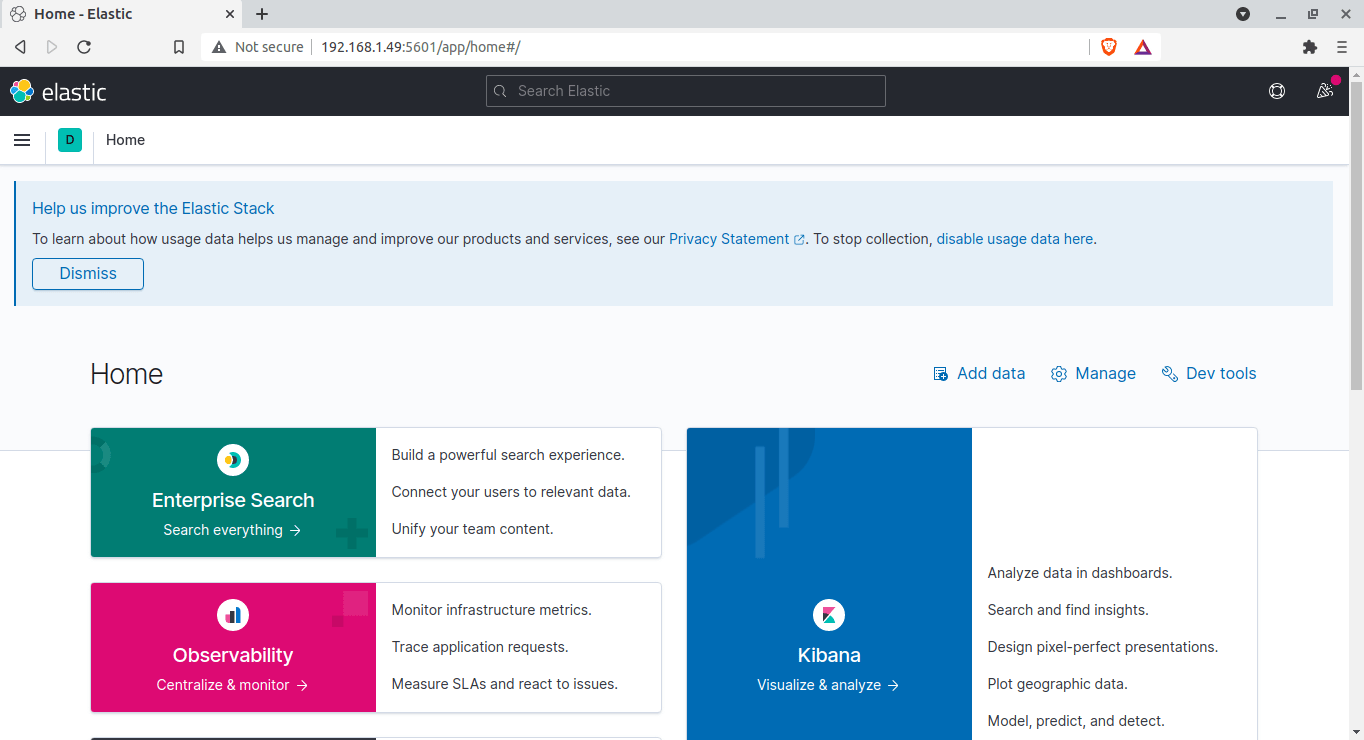Open the newsfeed celebration icon
Image resolution: width=1364 pixels, height=740 pixels.
pos(1325,91)
